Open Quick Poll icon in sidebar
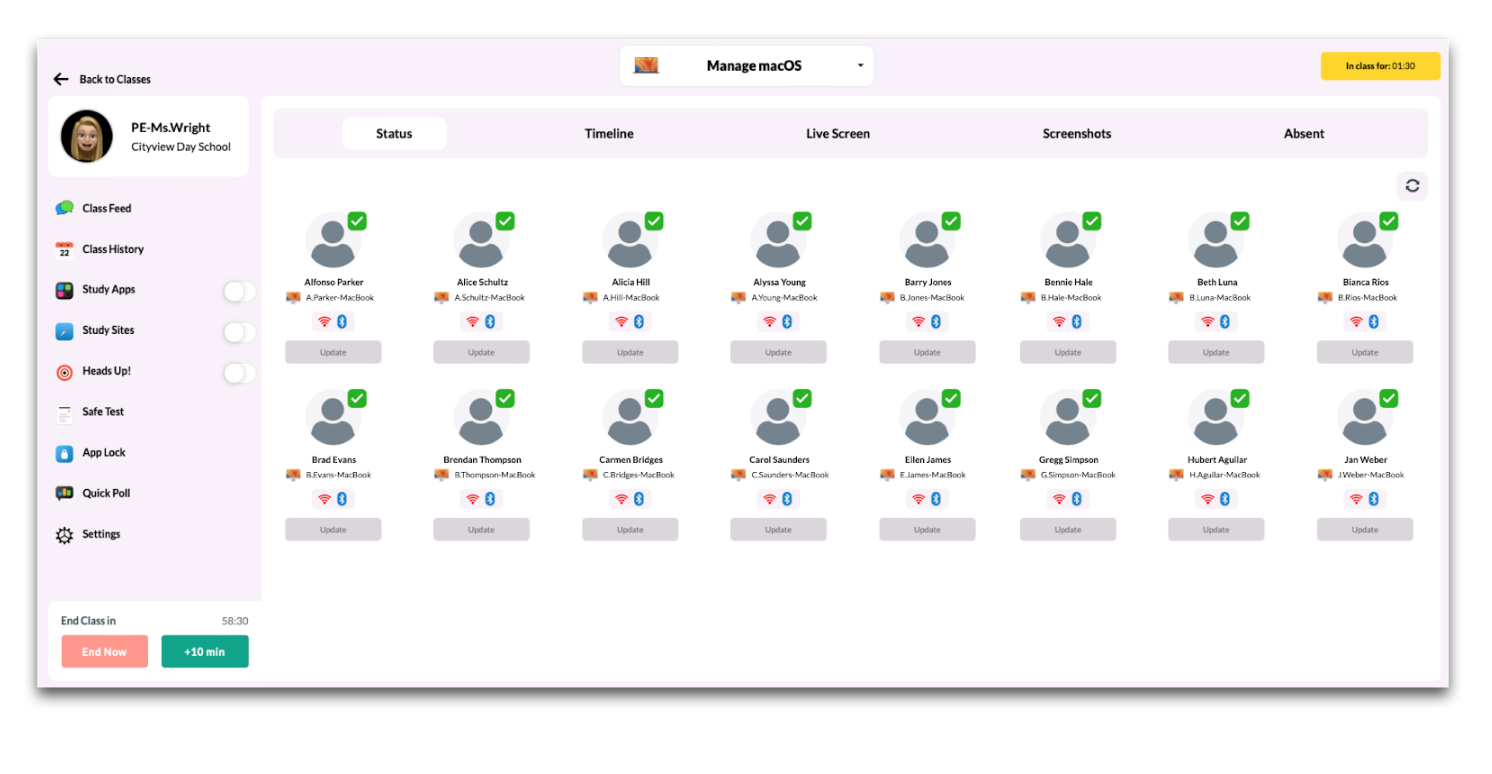1492x774 pixels. click(x=65, y=494)
